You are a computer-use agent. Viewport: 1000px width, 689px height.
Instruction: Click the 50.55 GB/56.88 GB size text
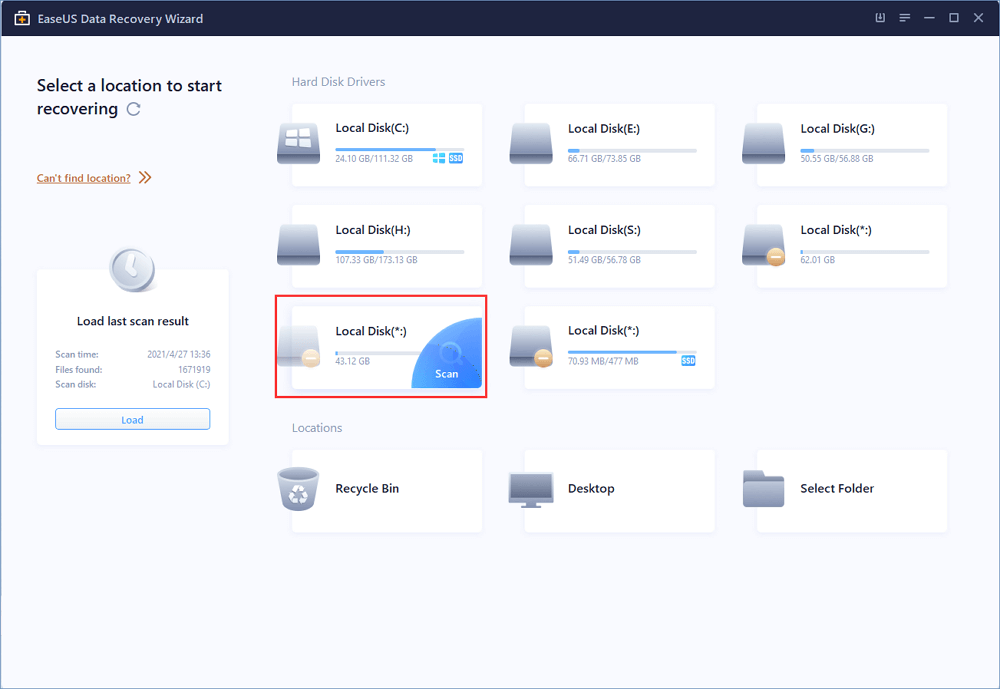point(837,158)
